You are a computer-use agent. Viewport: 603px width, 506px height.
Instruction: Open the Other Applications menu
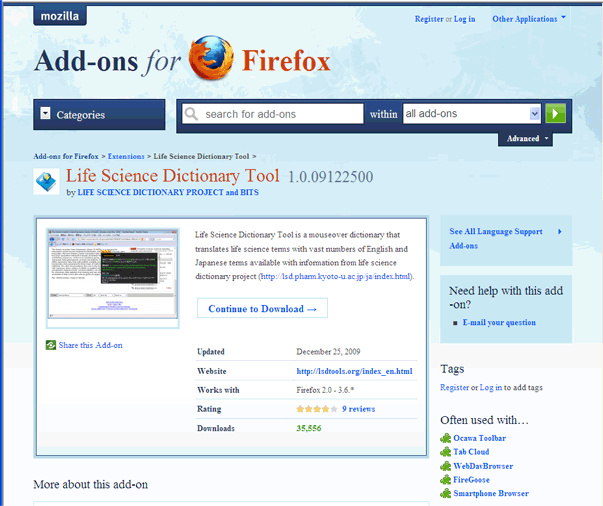(x=529, y=19)
